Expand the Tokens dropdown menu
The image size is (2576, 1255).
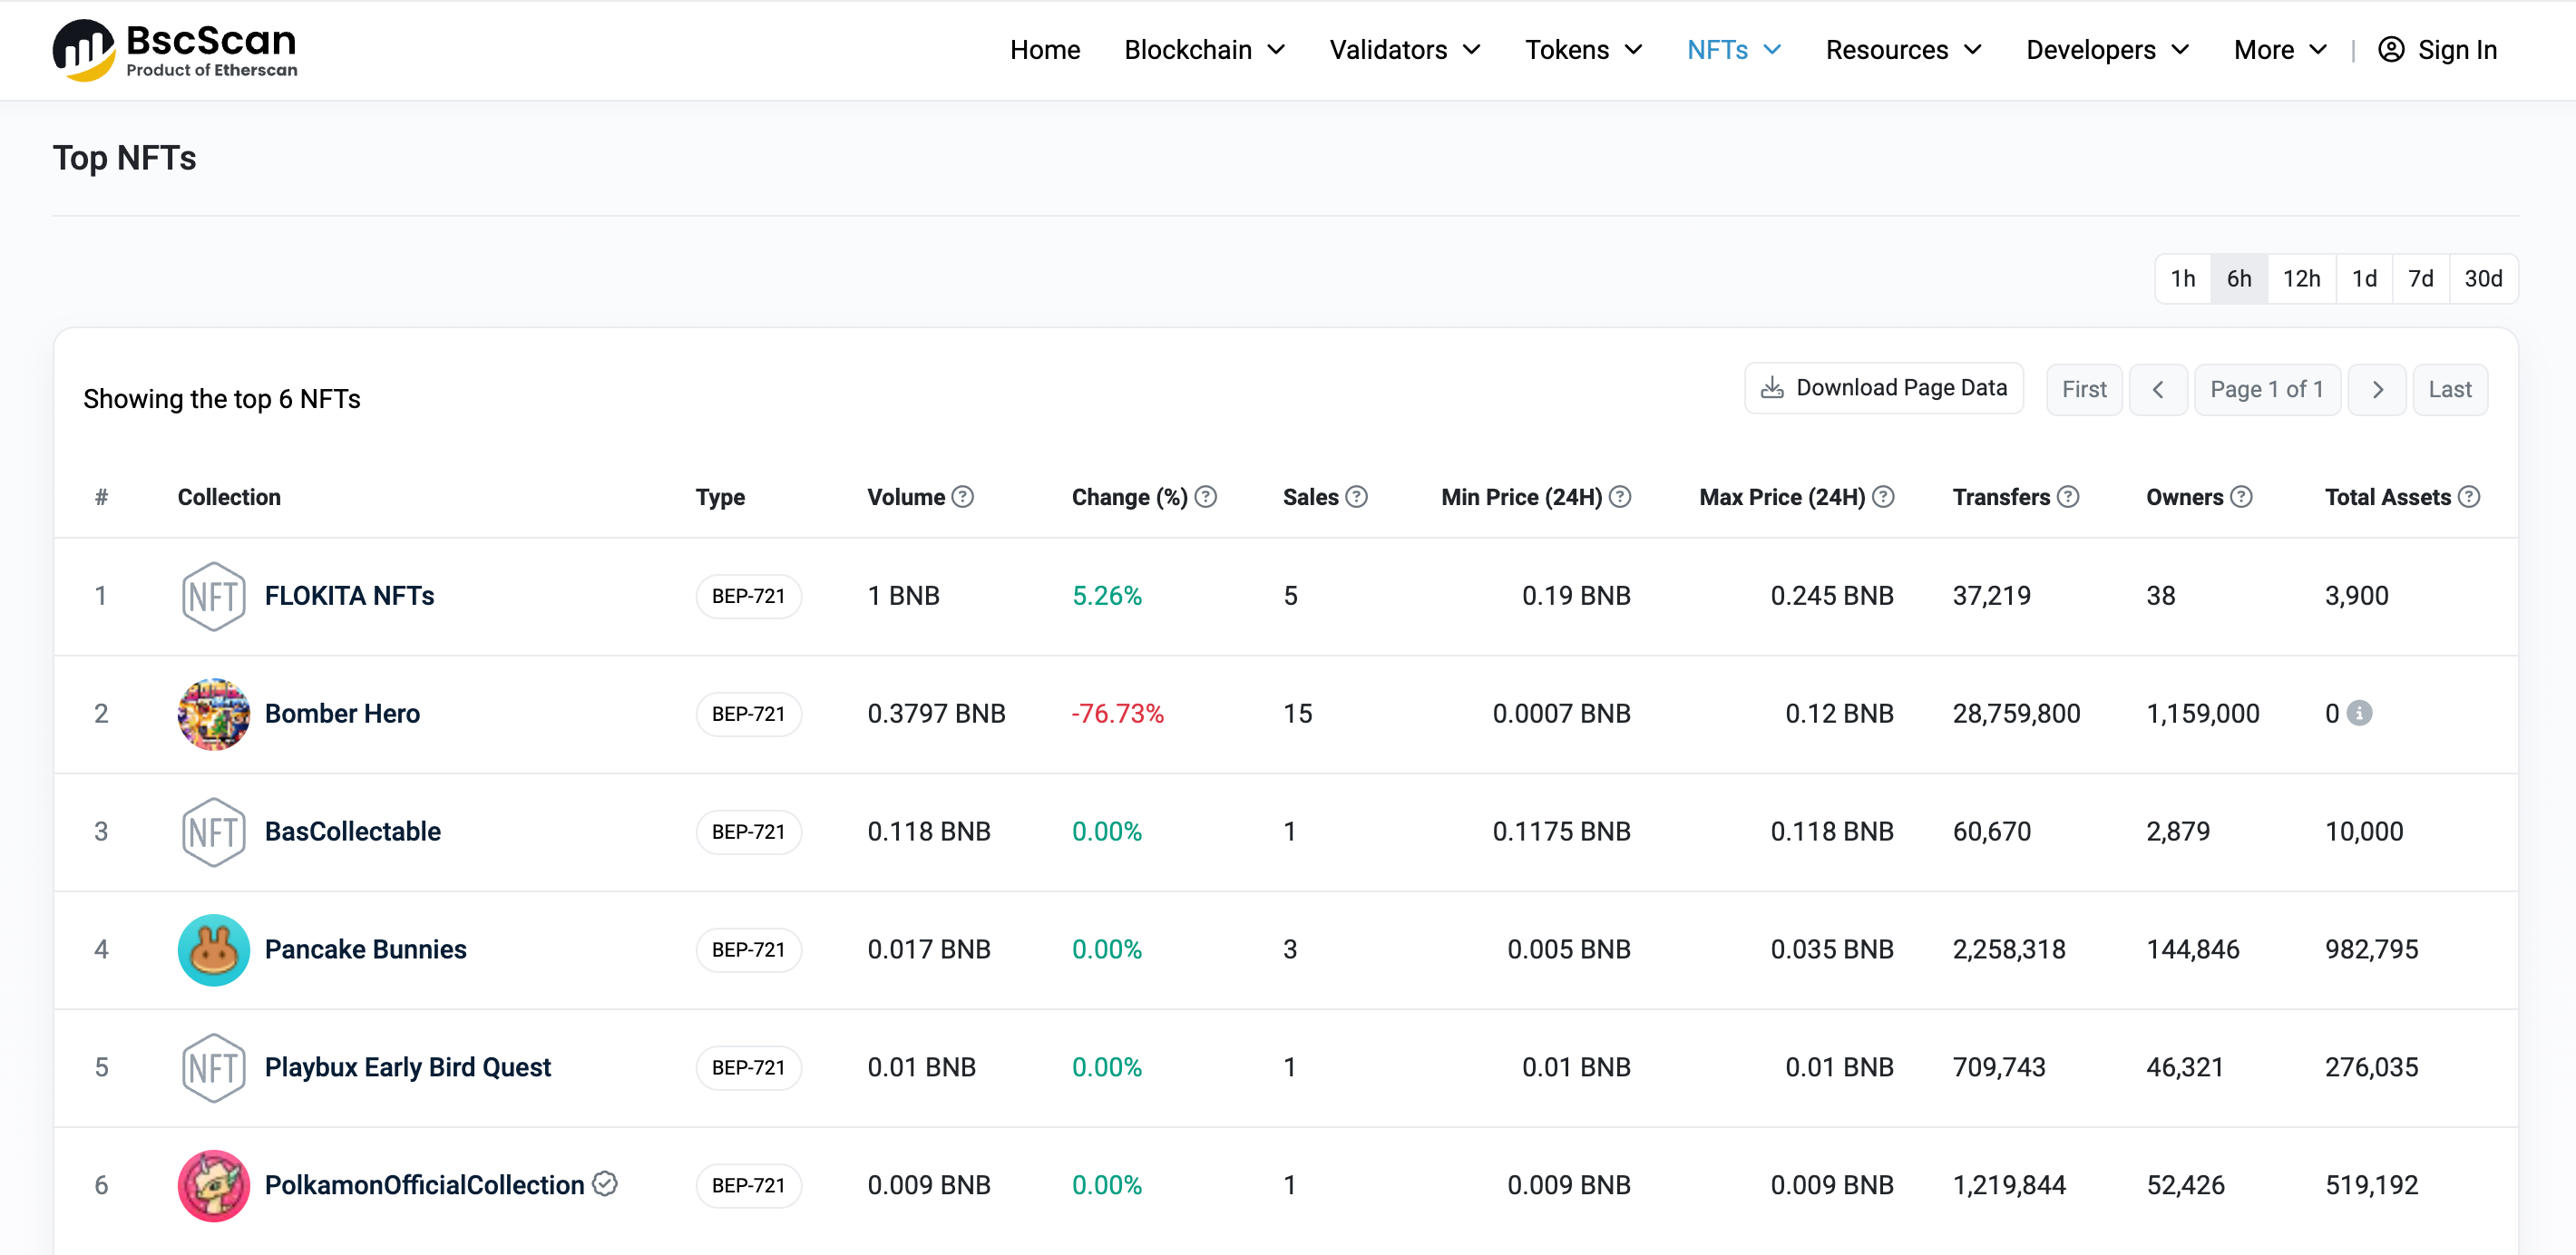click(x=1577, y=49)
